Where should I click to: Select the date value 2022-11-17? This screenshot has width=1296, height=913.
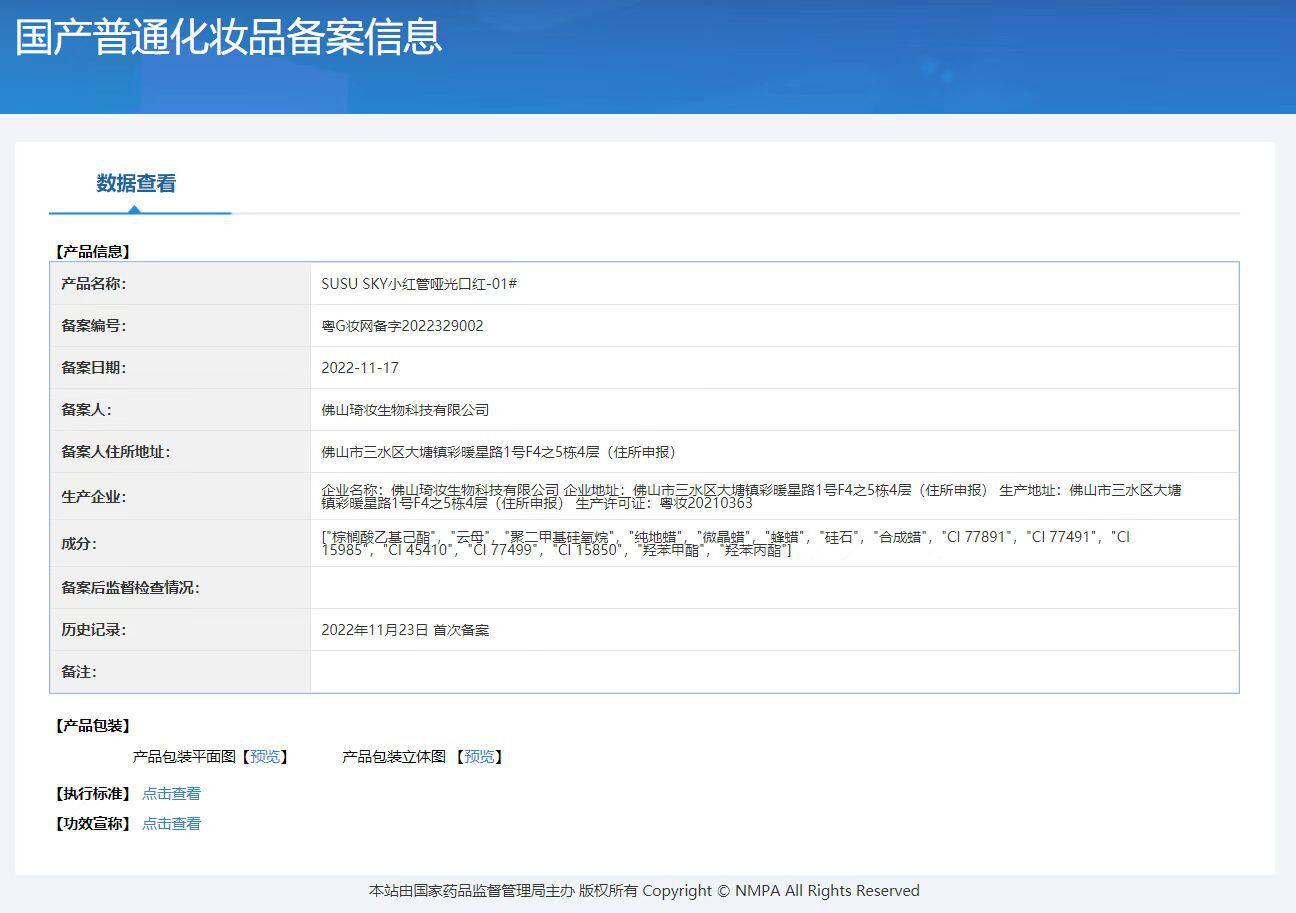(x=360, y=368)
